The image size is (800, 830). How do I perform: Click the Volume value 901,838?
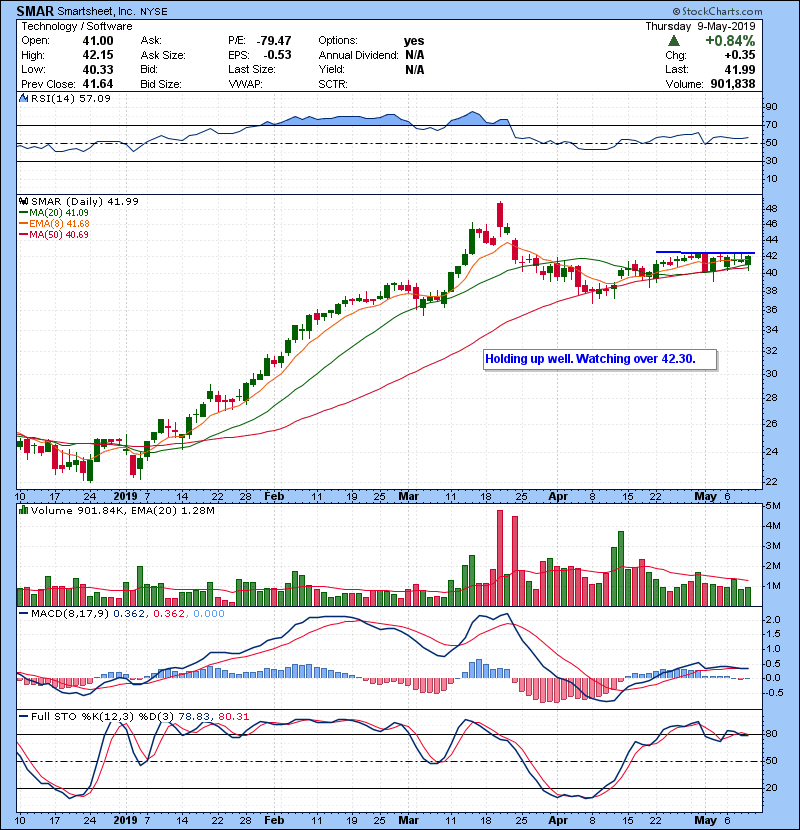(733, 84)
